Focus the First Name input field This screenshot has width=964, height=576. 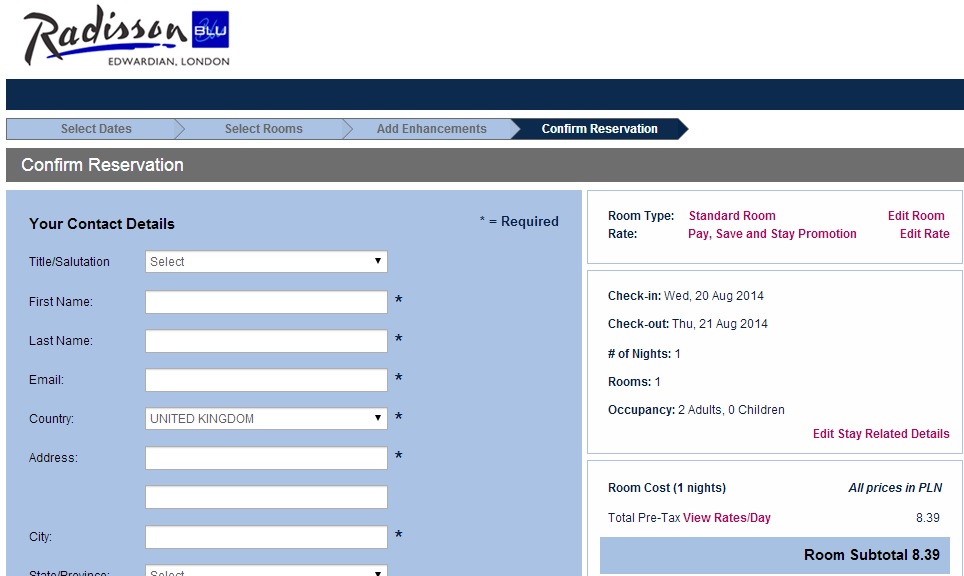pos(266,302)
